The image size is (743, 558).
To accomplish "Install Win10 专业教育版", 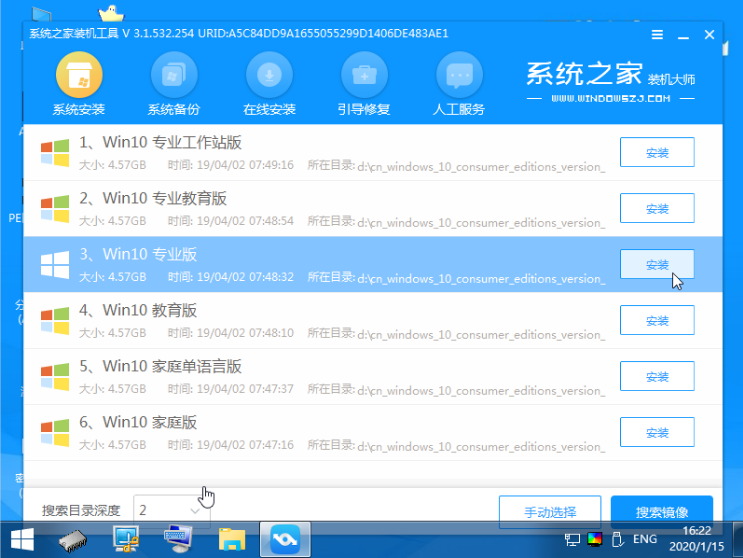I will tap(657, 209).
